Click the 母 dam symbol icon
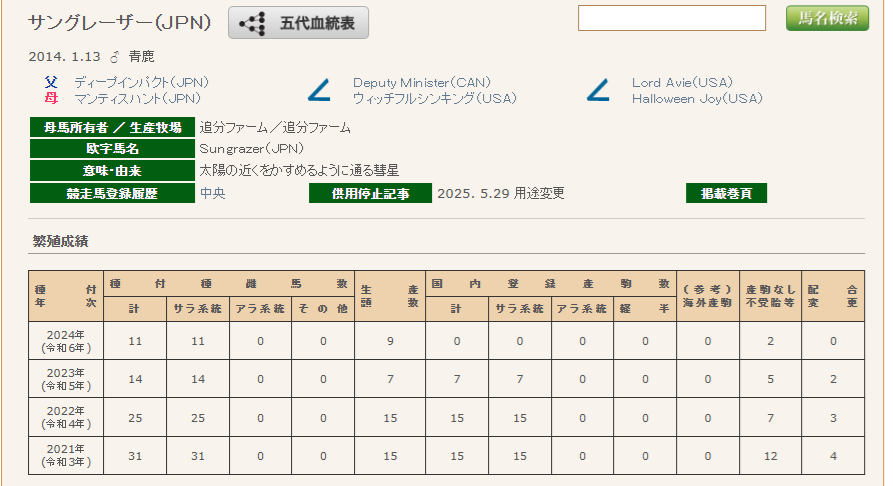893x486 pixels. pyautogui.click(x=51, y=98)
